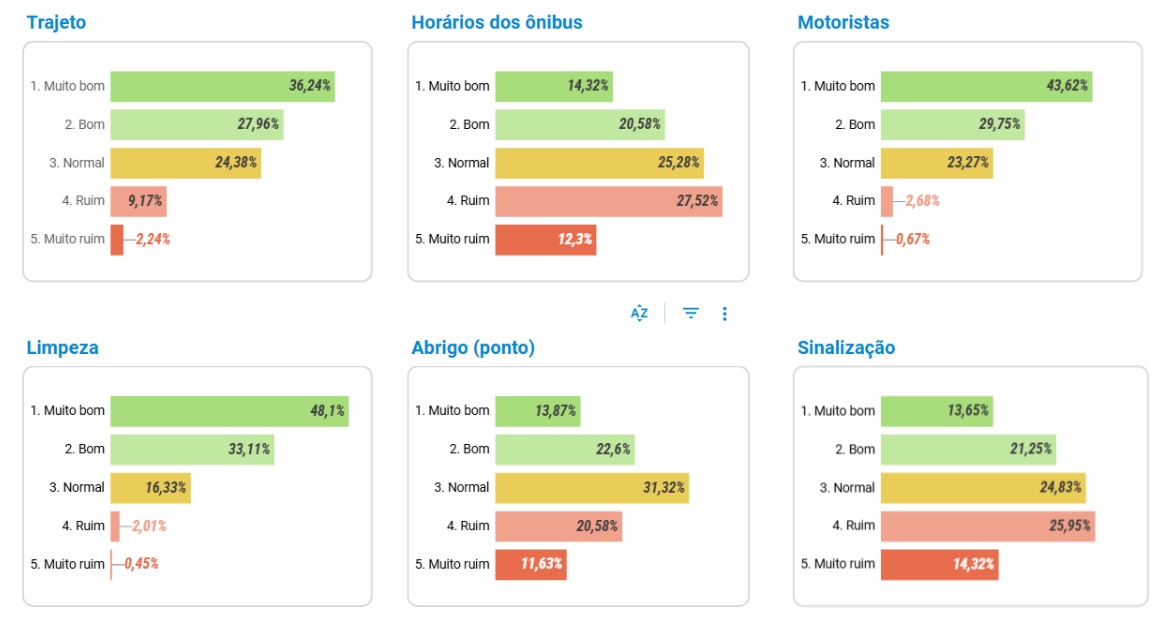Click the 48,1% Muito bom bar in Limpeza
This screenshot has width=1164, height=619.
[x=229, y=411]
